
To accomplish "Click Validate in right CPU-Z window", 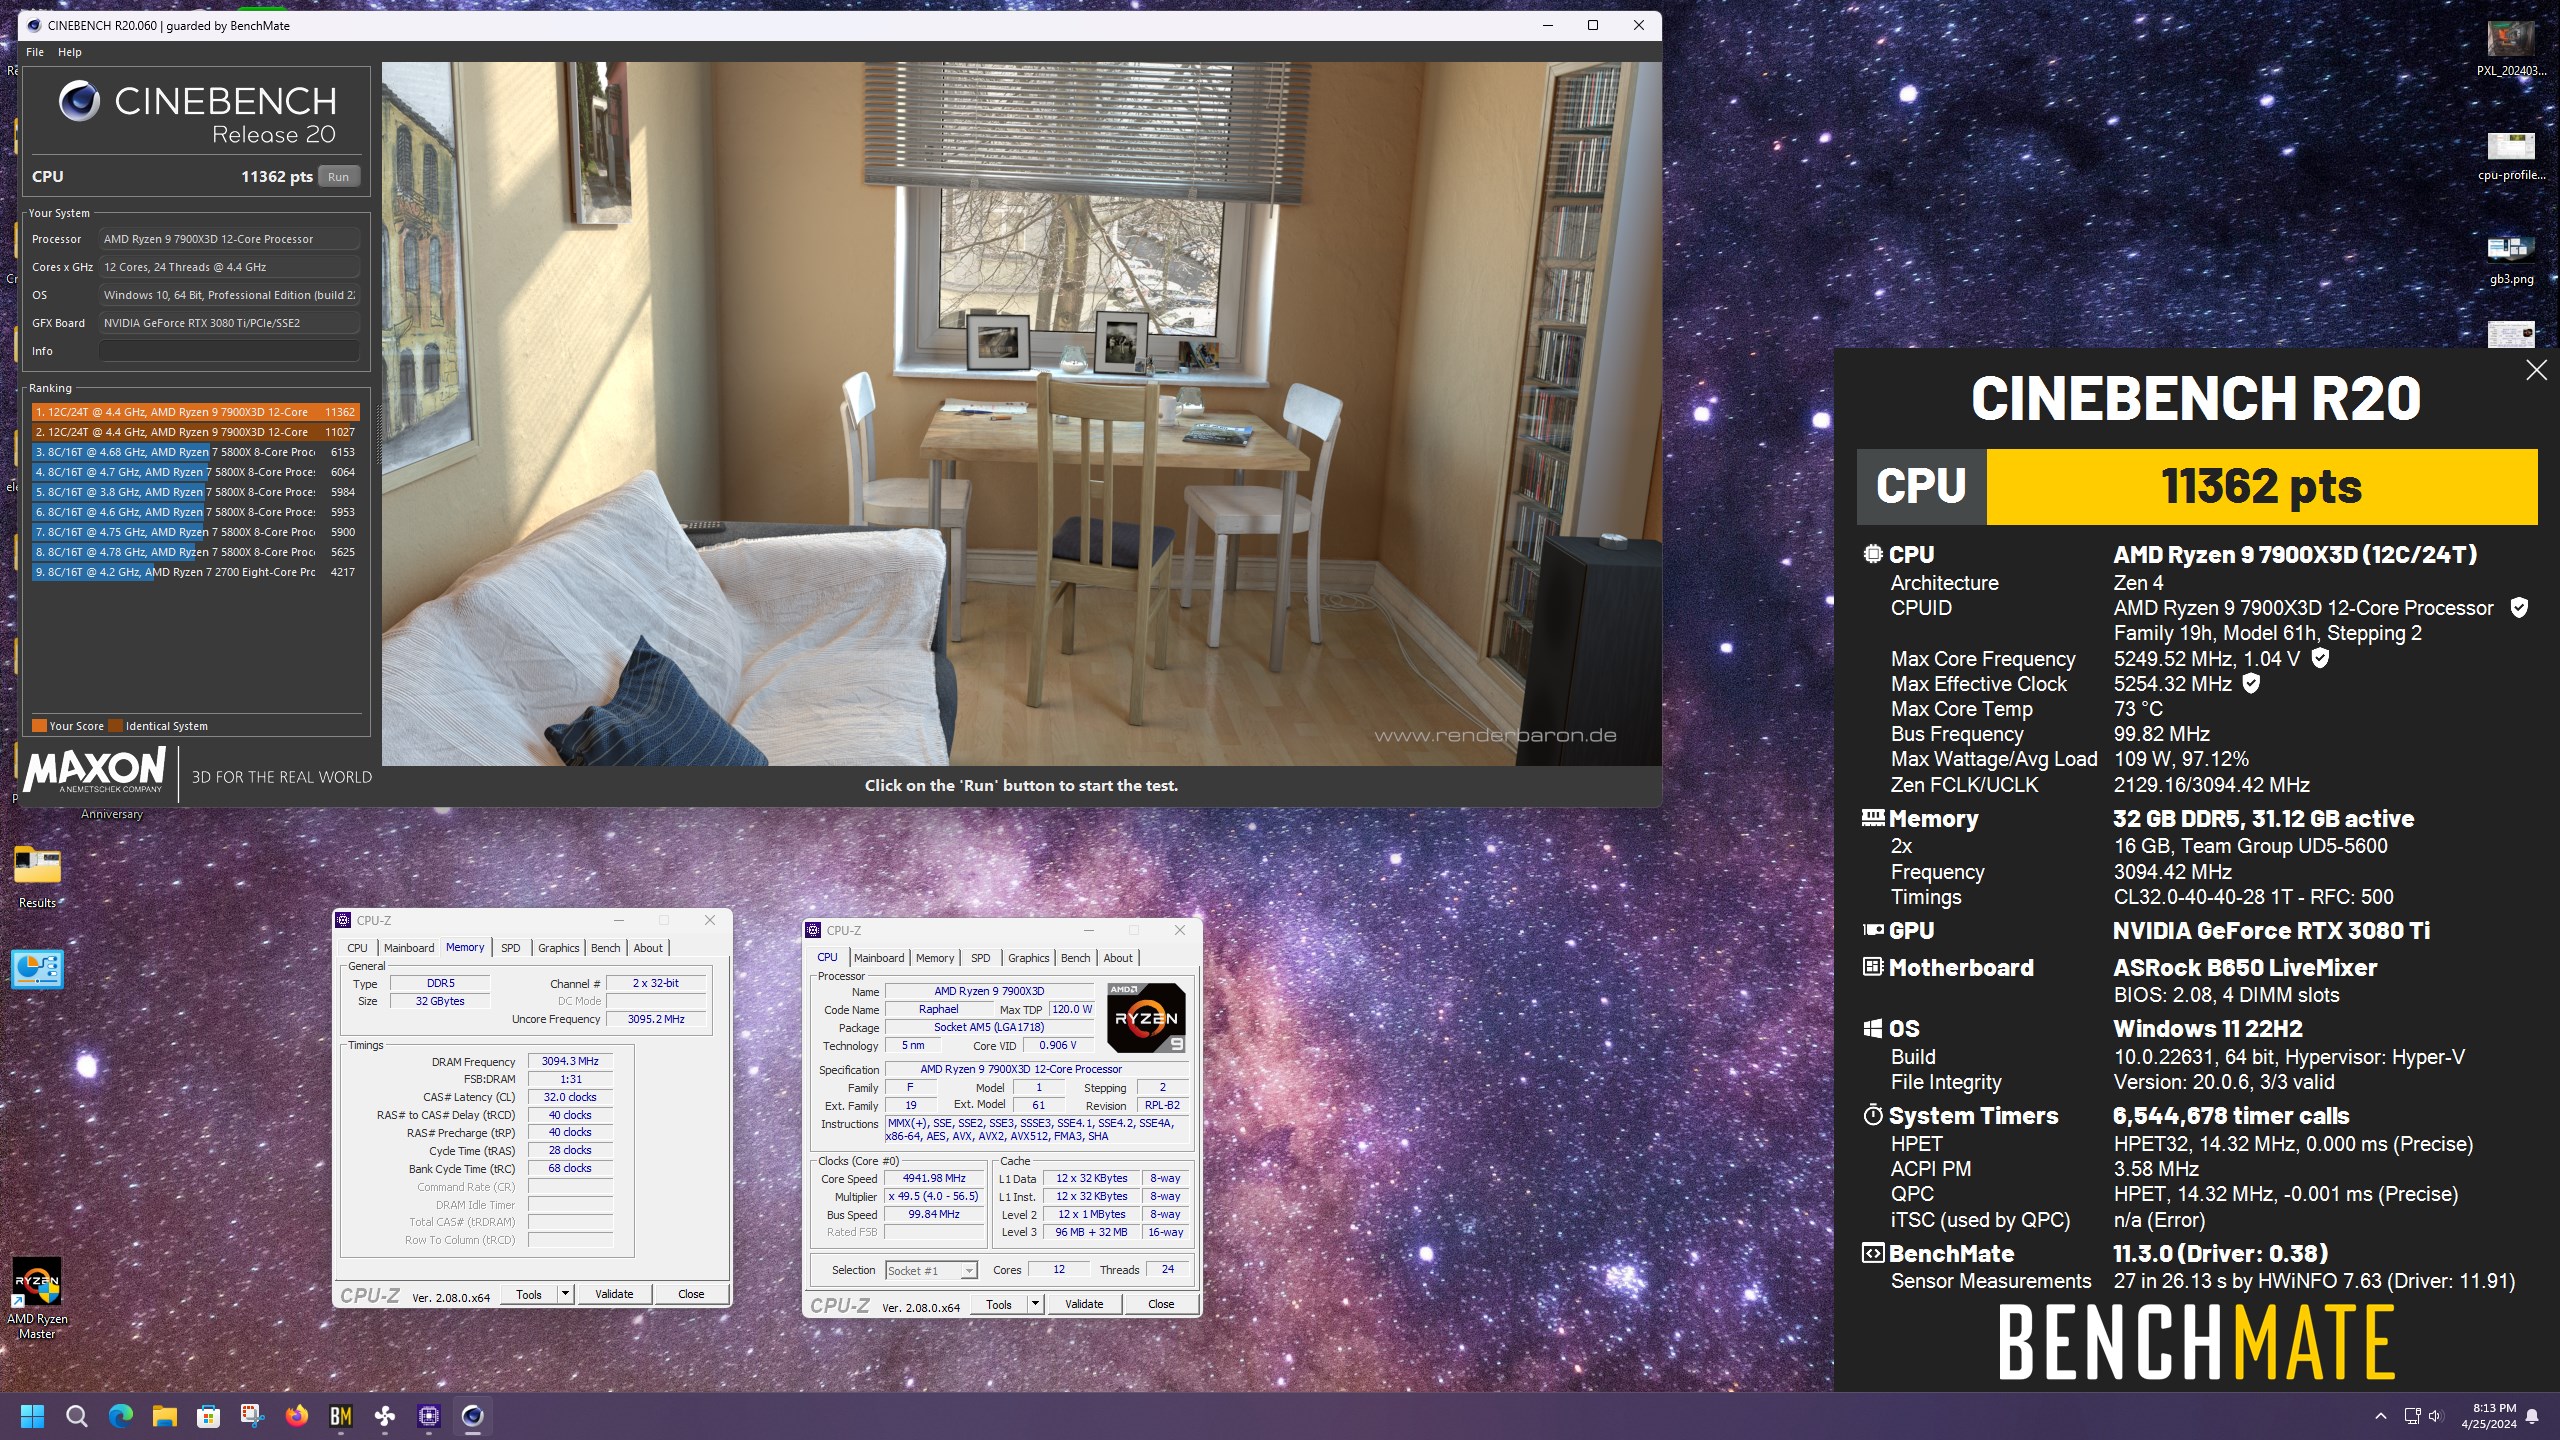I will click(1084, 1304).
